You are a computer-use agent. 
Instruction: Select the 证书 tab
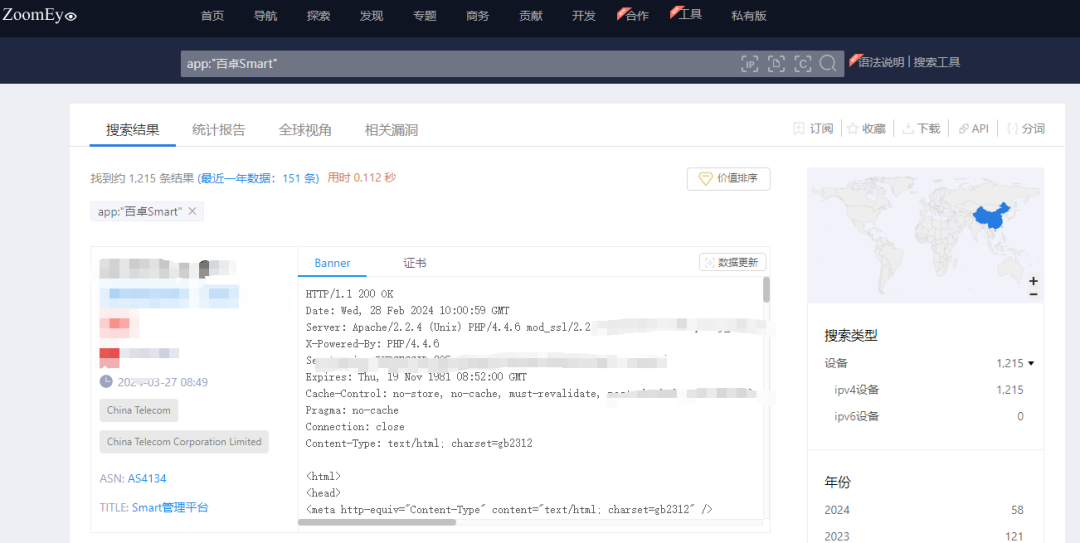click(x=415, y=263)
